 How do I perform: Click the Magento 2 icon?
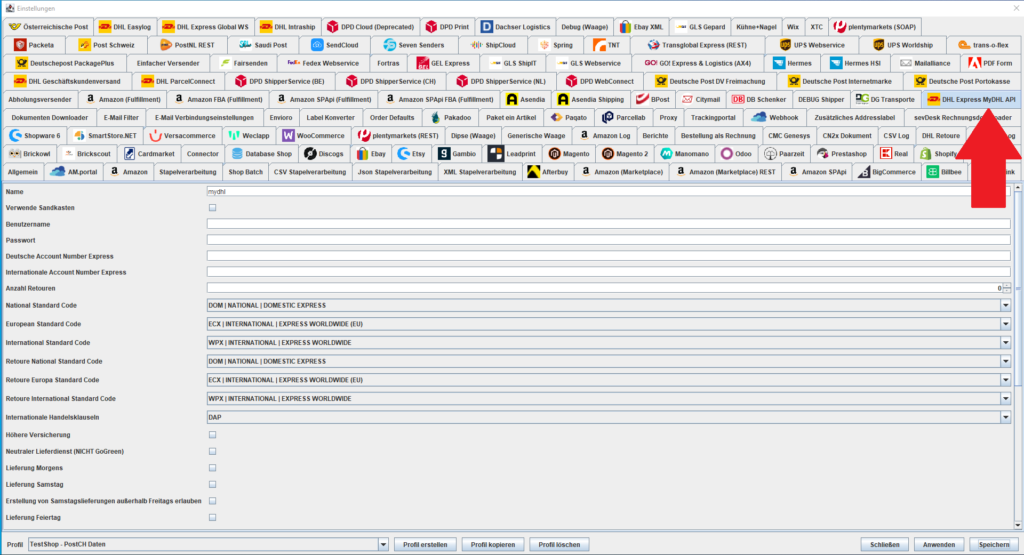click(607, 153)
